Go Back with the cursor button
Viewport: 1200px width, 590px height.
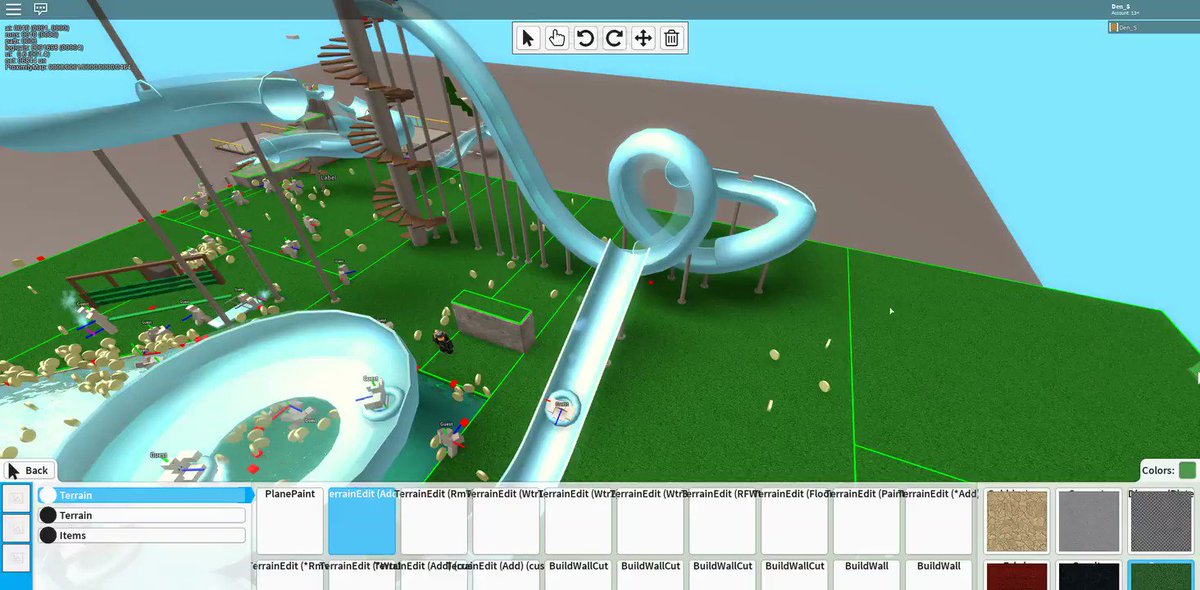pos(28,470)
